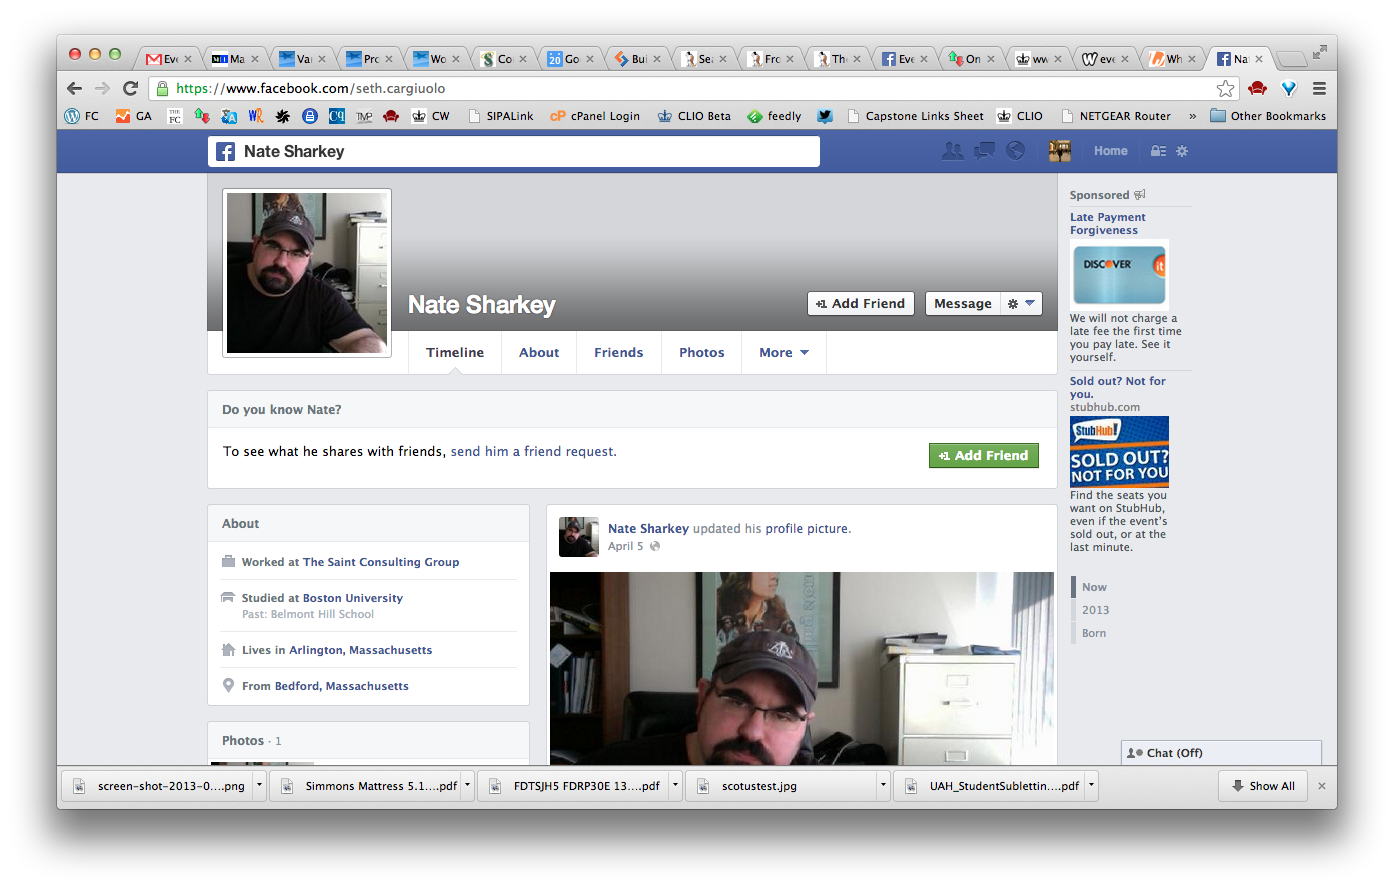The height and width of the screenshot is (888, 1394).
Task: Click the browser back arrow
Action: (75, 88)
